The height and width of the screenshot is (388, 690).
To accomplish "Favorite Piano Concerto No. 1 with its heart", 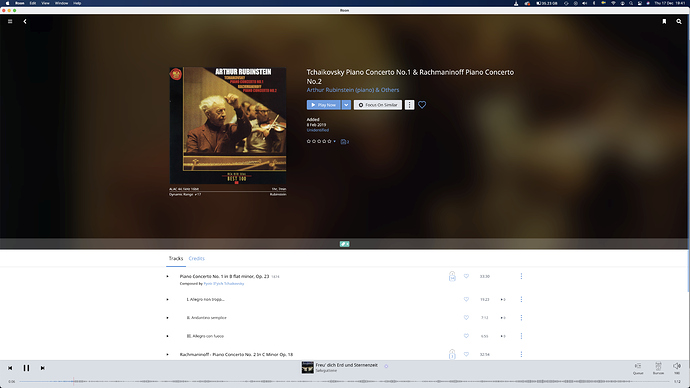I will [466, 276].
